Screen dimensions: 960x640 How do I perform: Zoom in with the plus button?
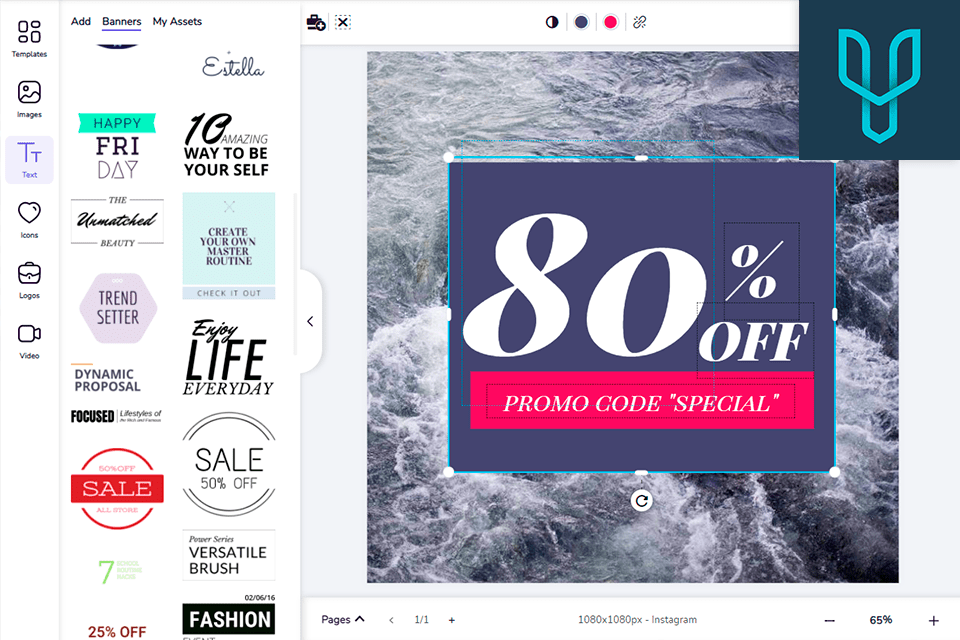pos(934,620)
